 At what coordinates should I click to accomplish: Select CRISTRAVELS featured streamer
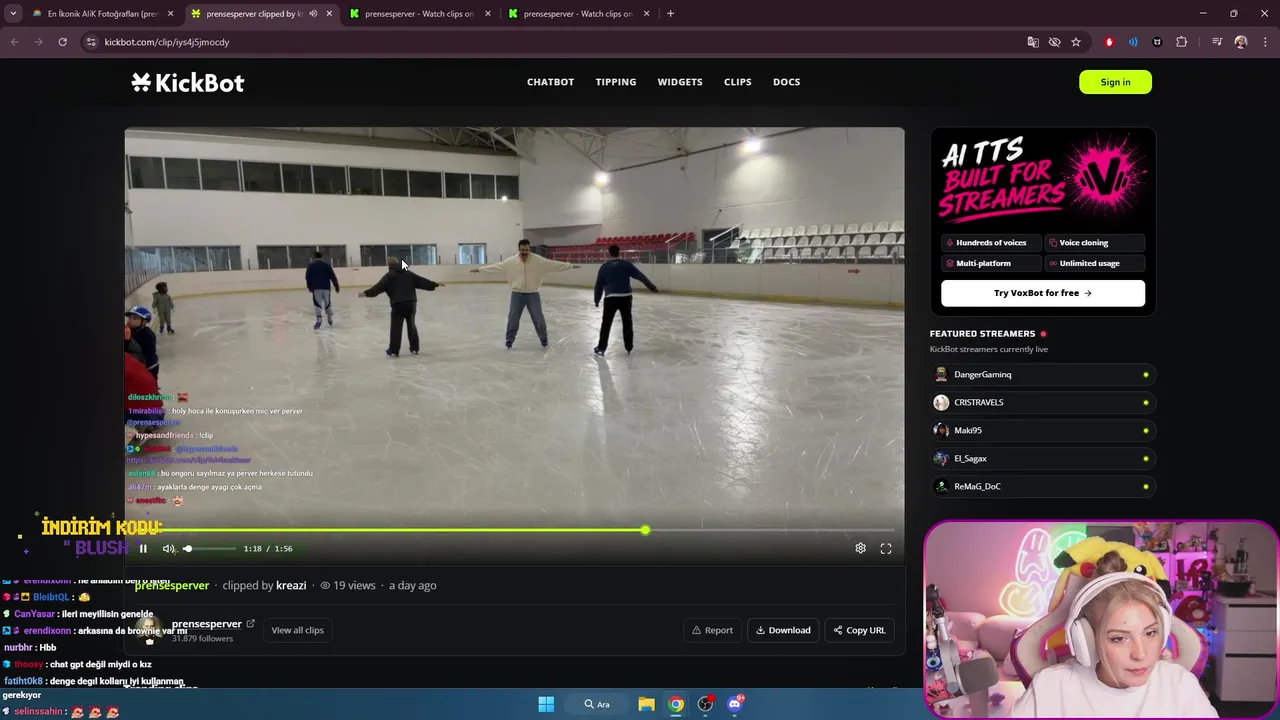pos(1043,402)
